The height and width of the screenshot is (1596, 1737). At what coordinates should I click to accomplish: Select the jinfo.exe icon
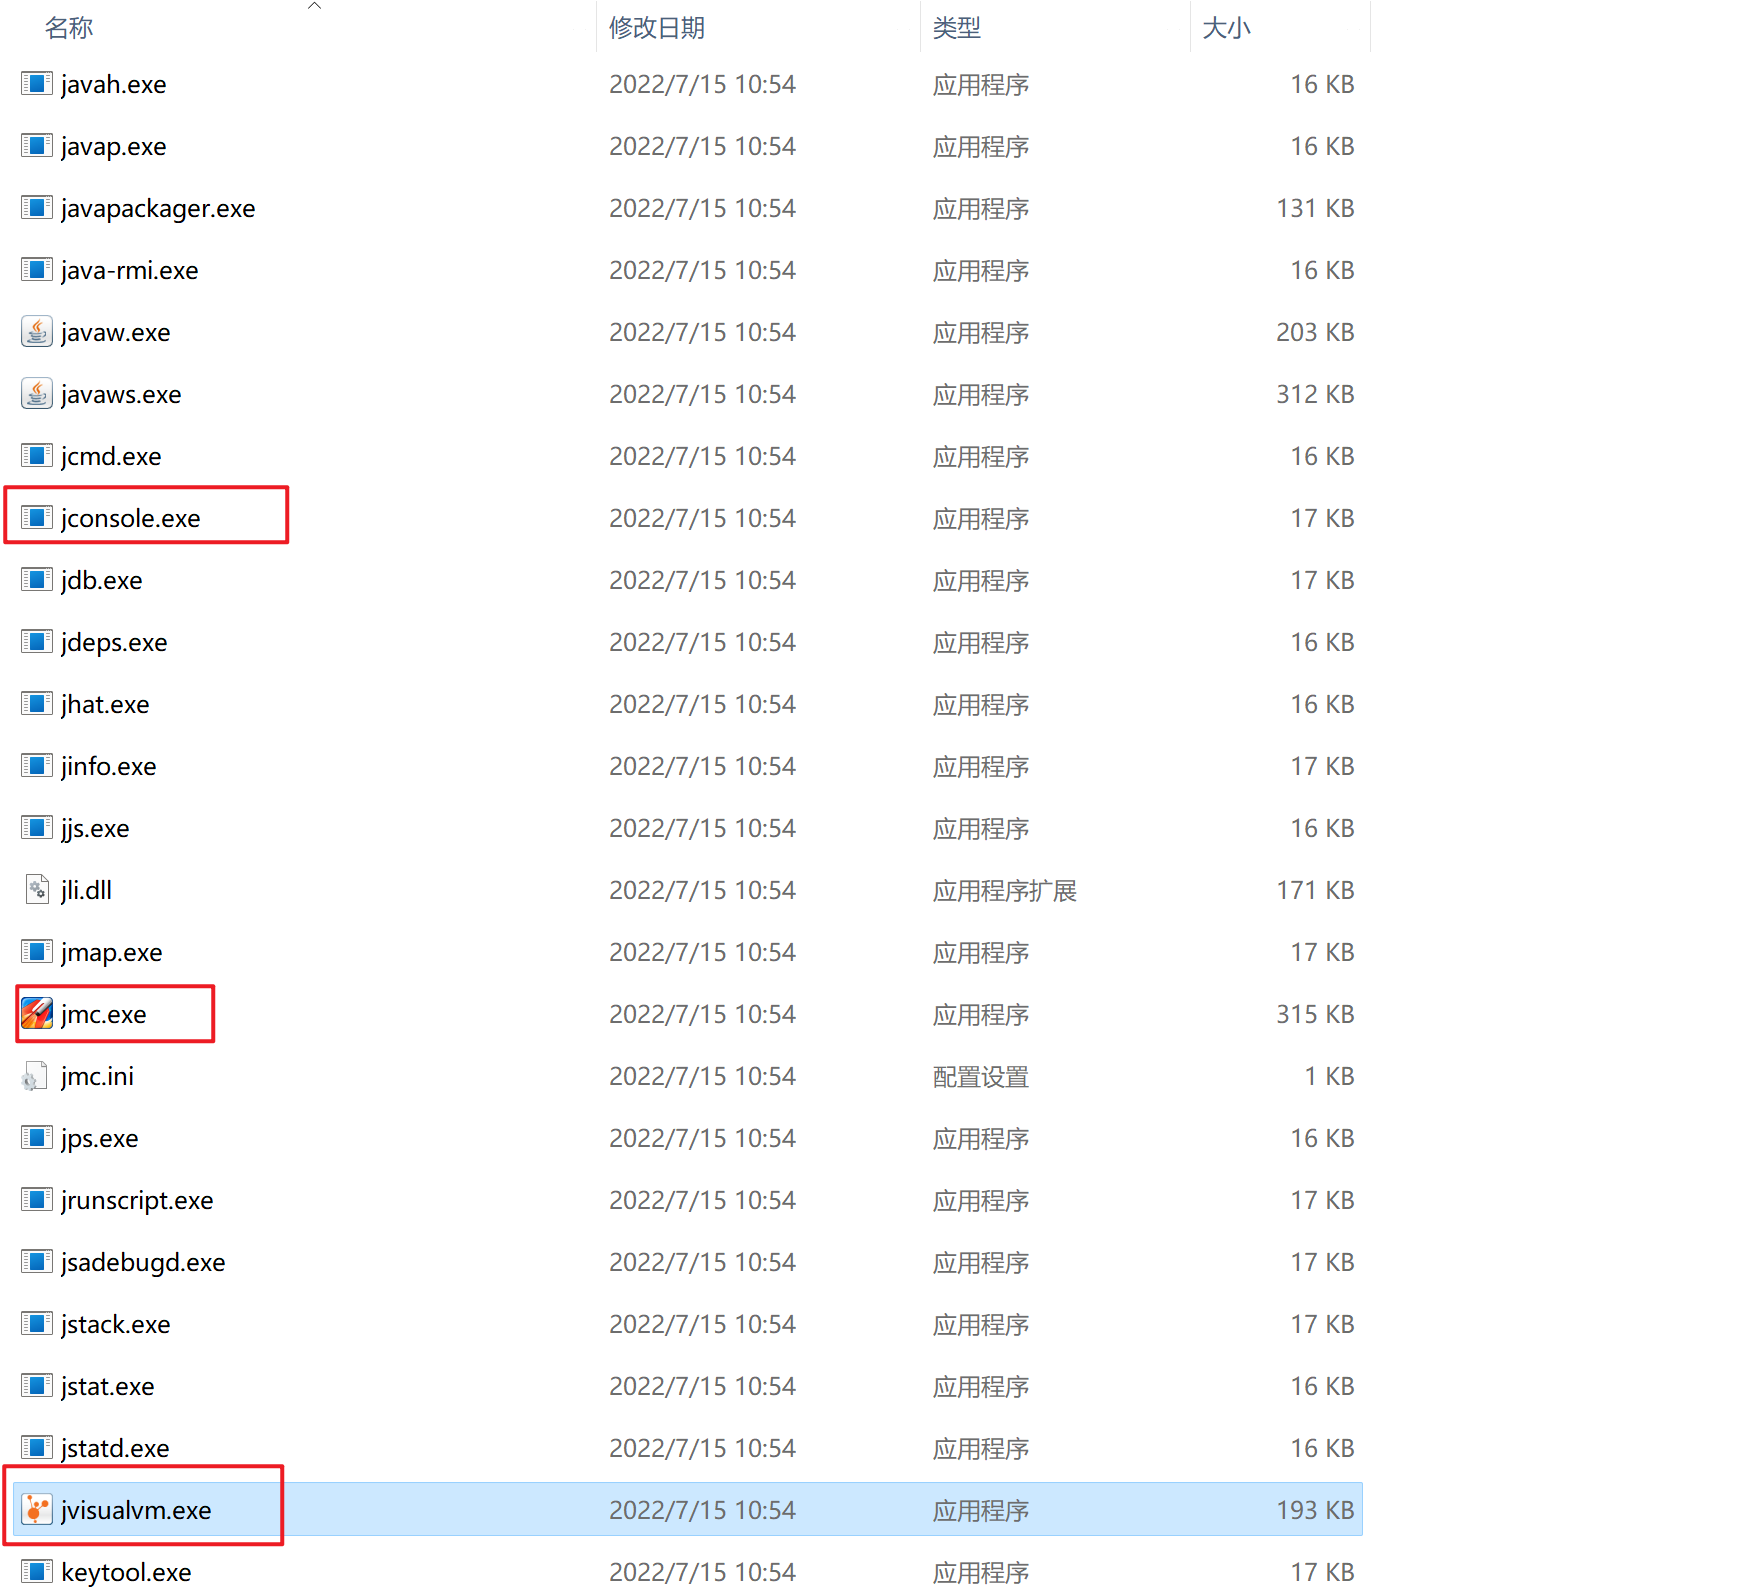37,766
